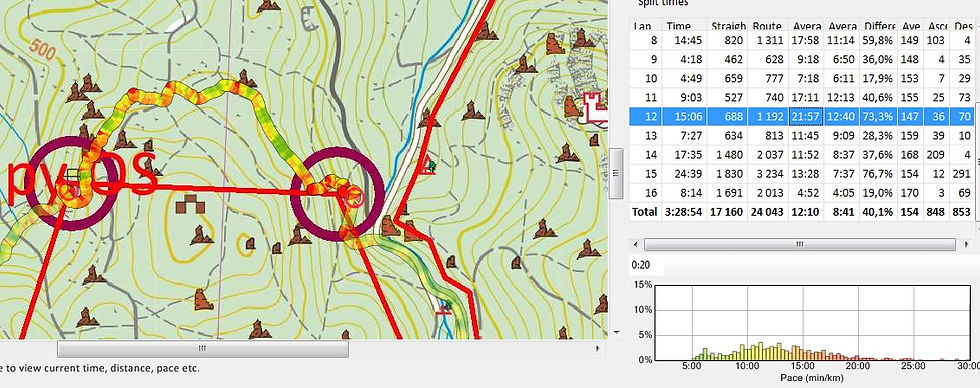Click the Pace (min/km) axis label
The height and width of the screenshot is (388, 980).
point(812,378)
